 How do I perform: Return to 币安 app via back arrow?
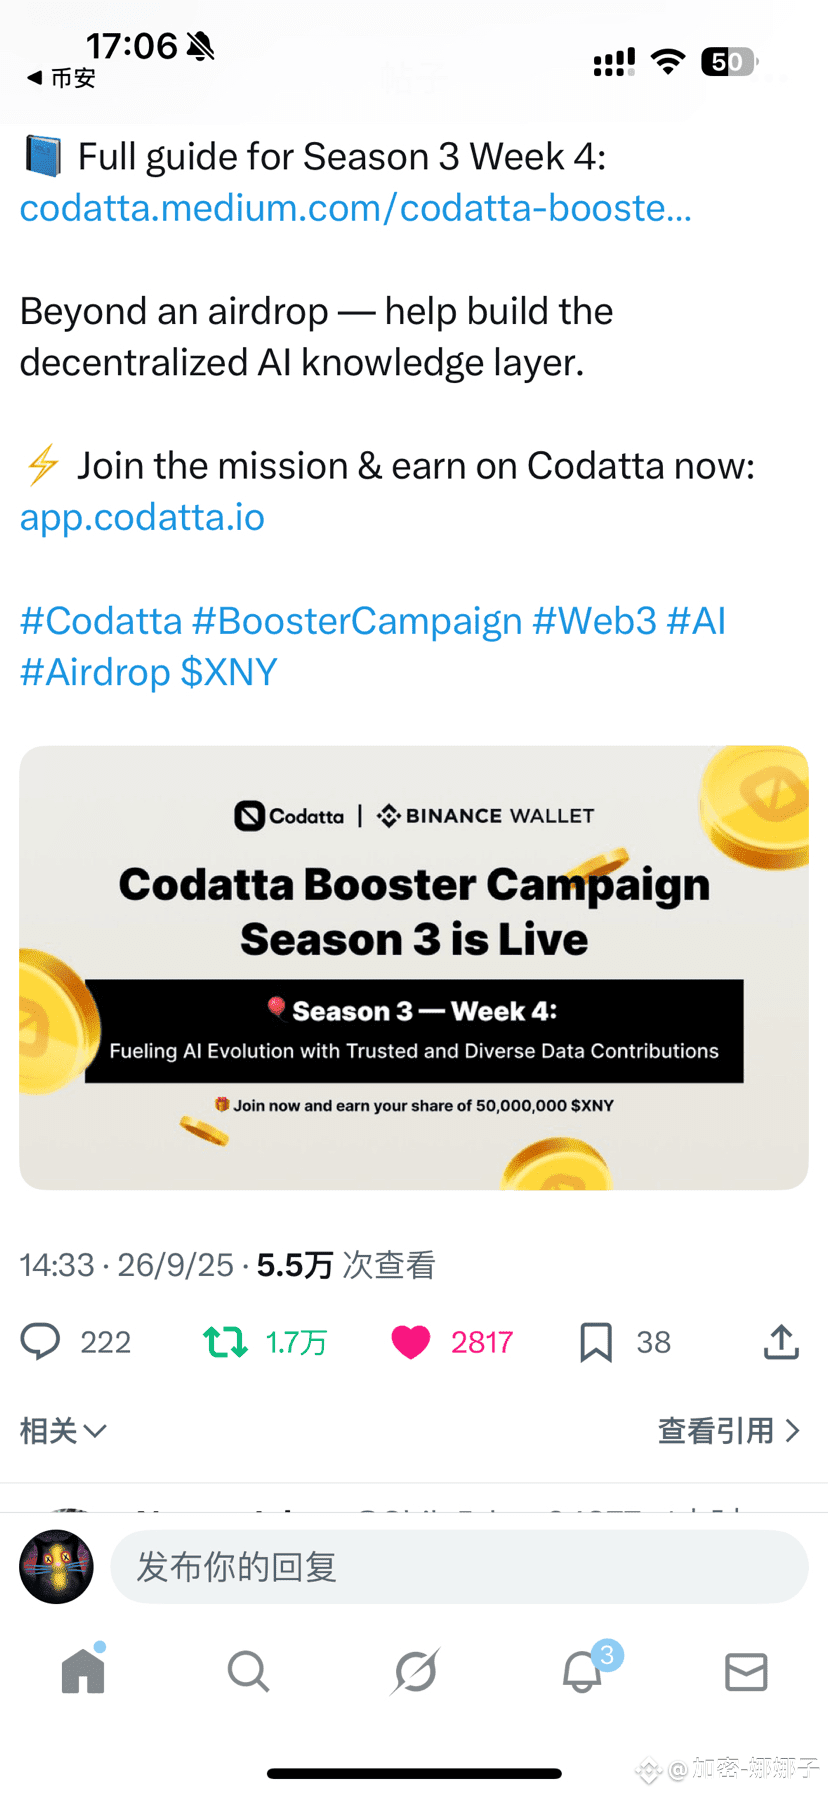click(x=61, y=78)
